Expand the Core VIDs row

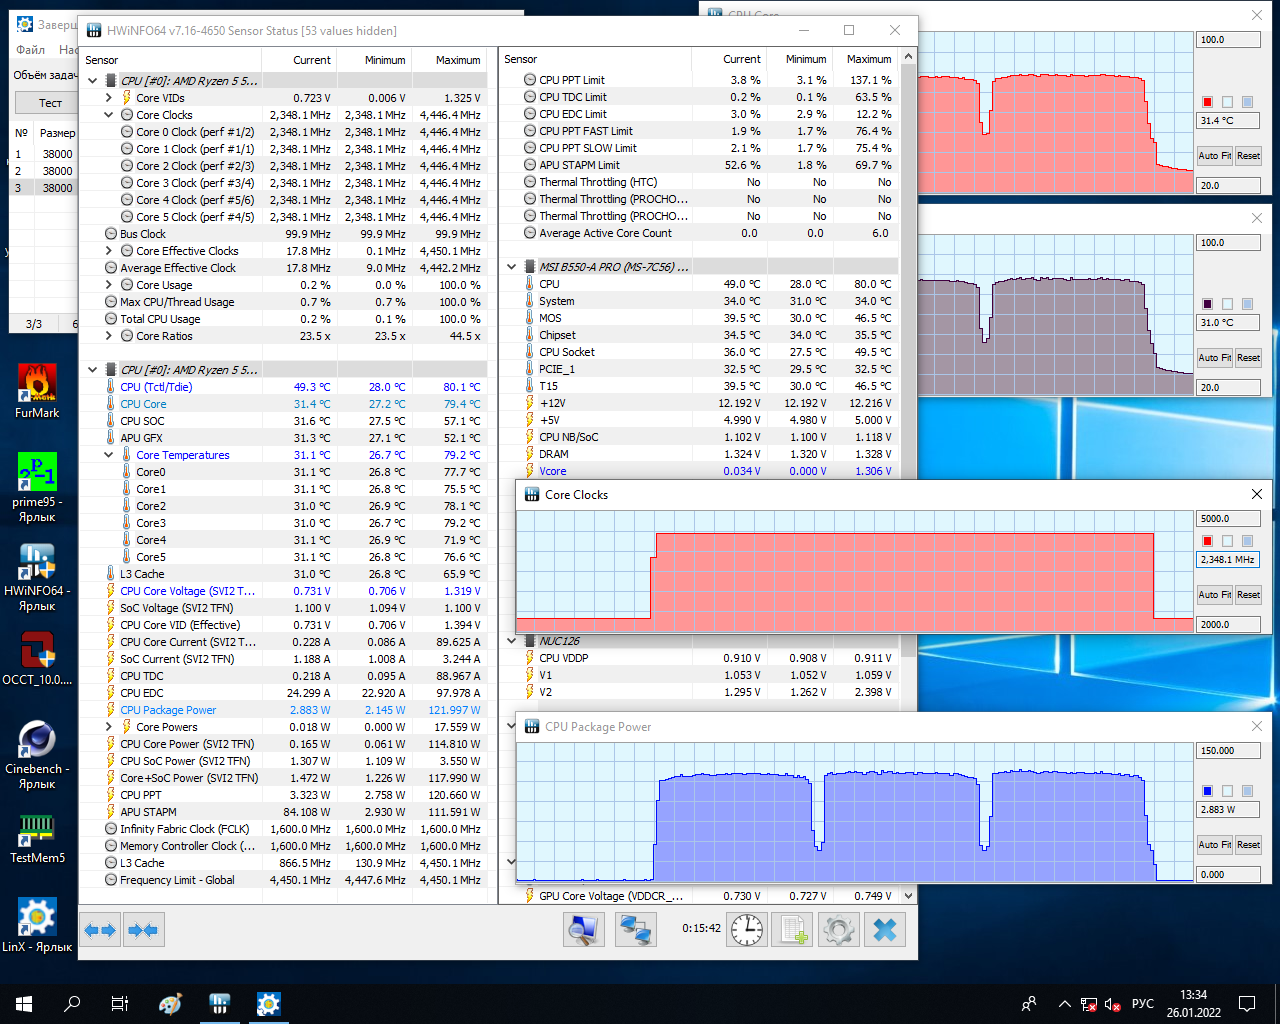(x=109, y=98)
